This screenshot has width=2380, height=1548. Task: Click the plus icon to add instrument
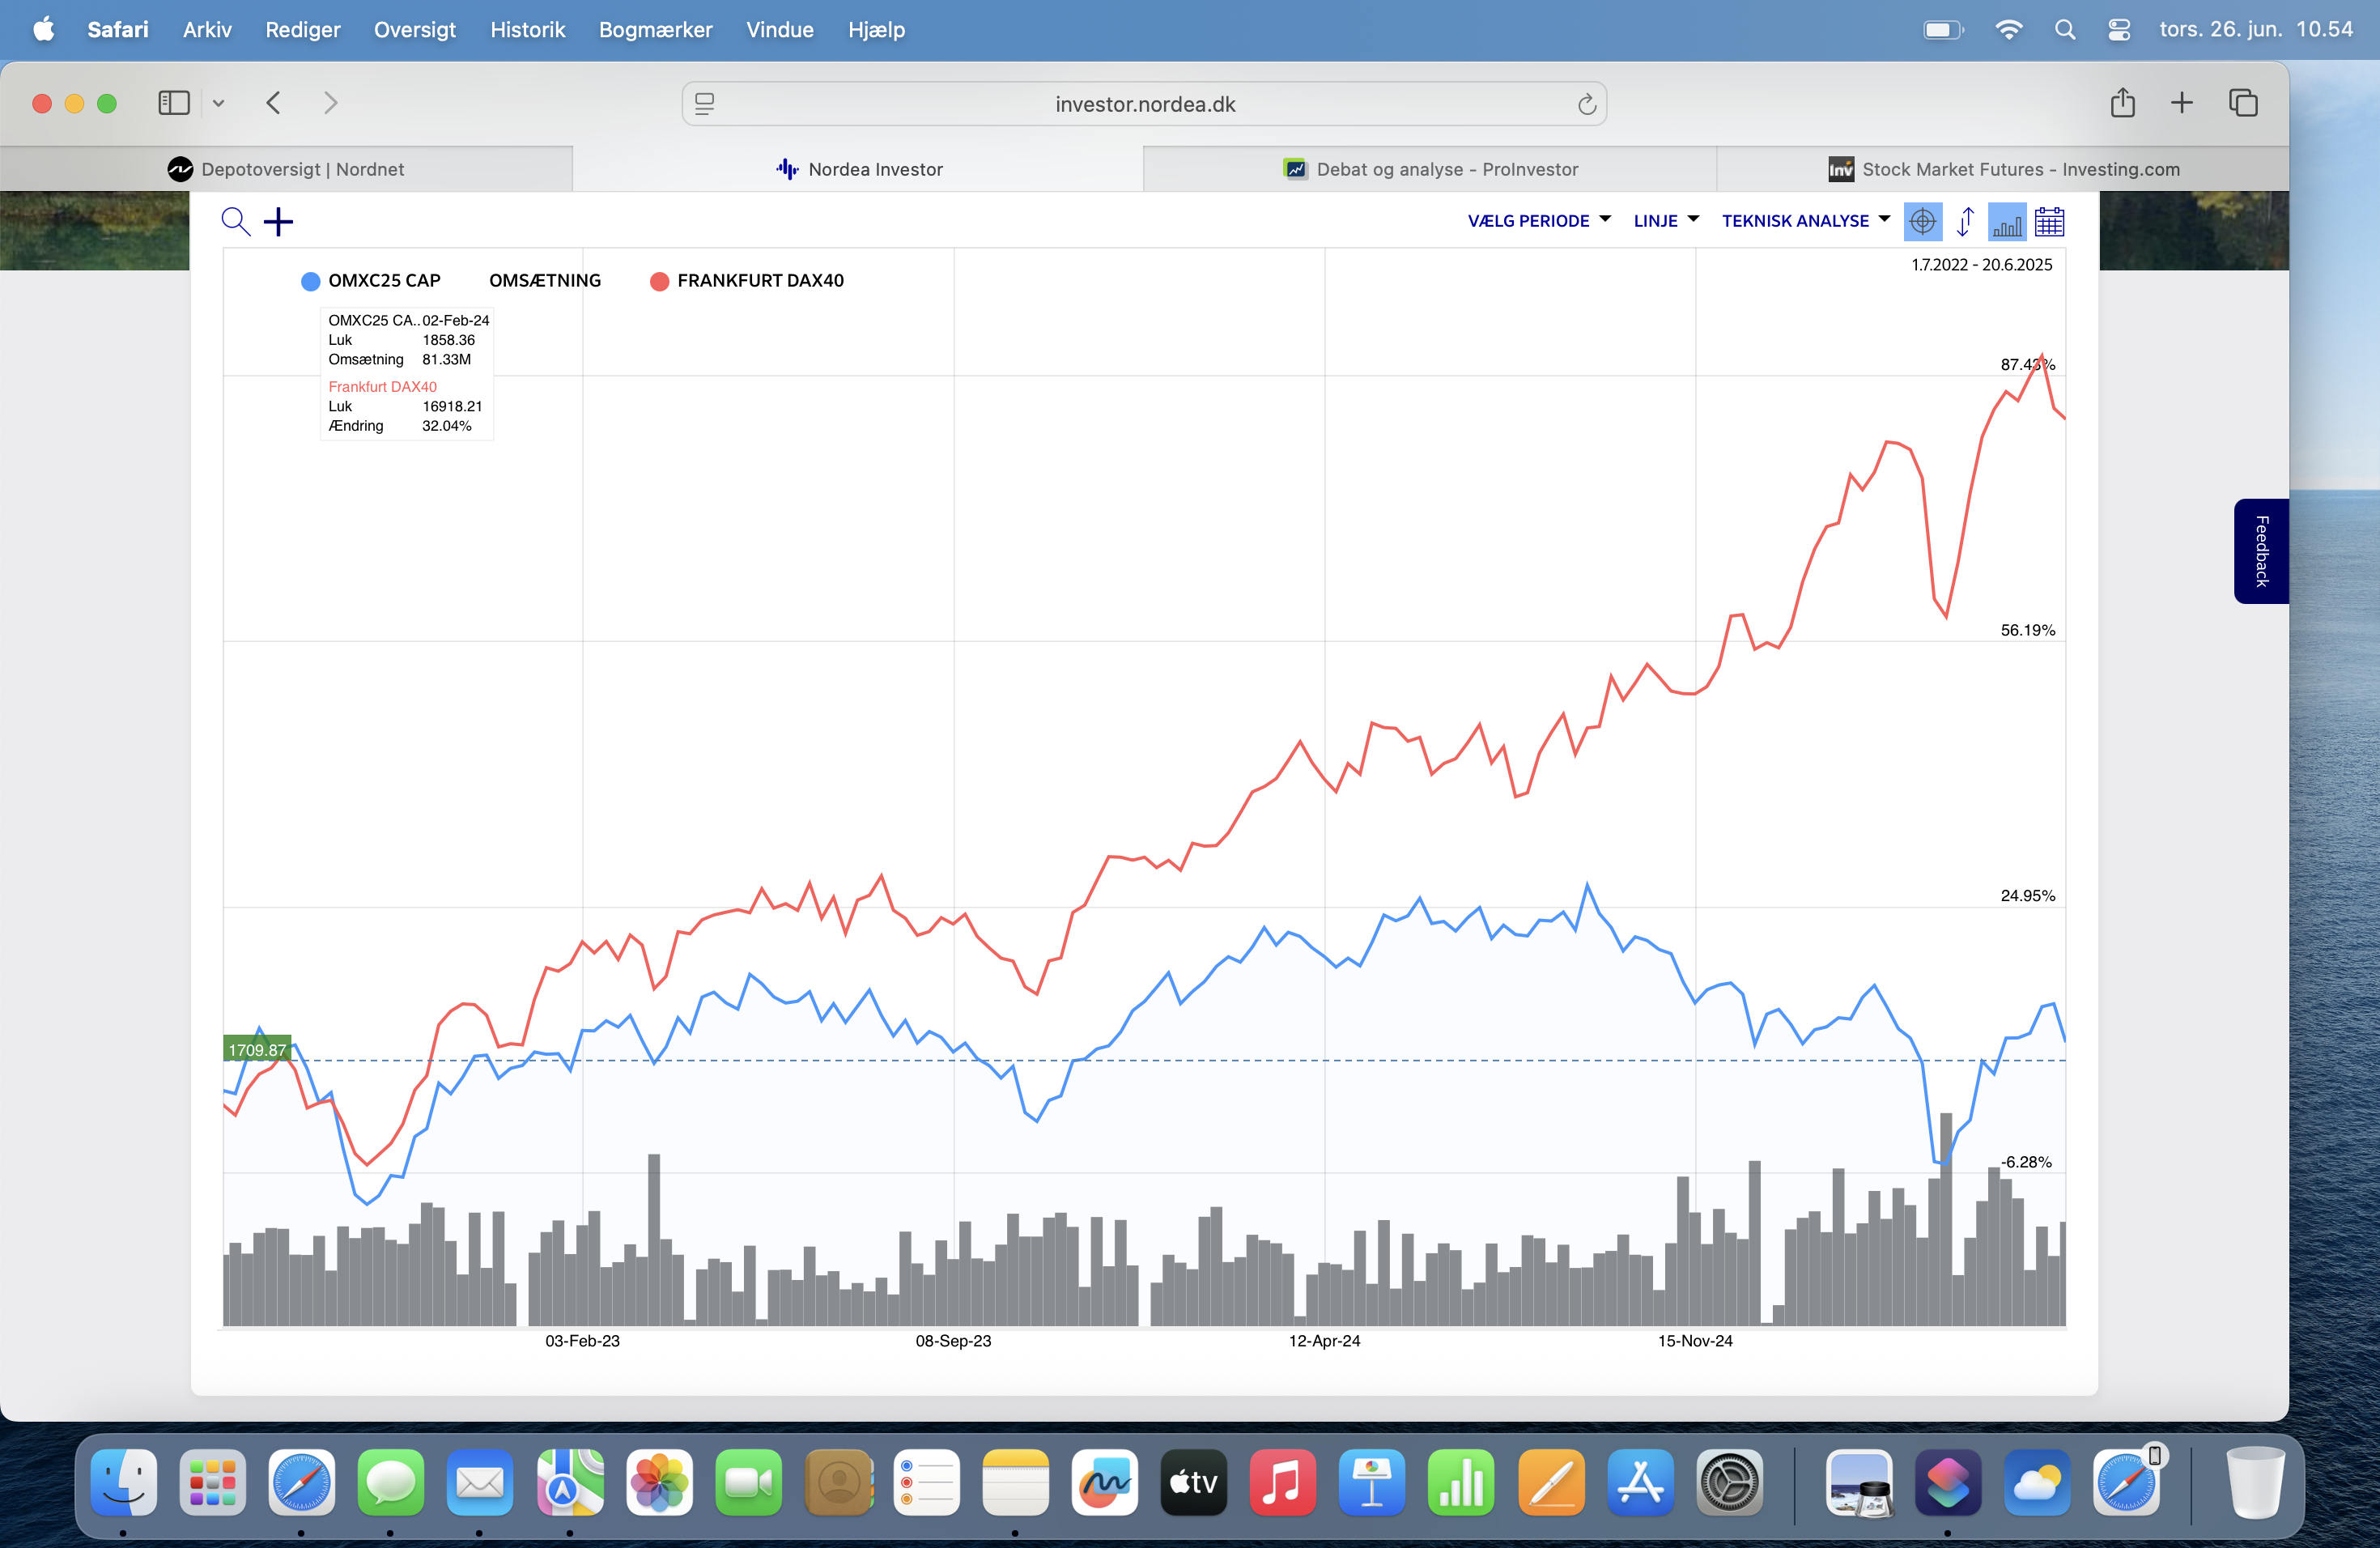278,221
